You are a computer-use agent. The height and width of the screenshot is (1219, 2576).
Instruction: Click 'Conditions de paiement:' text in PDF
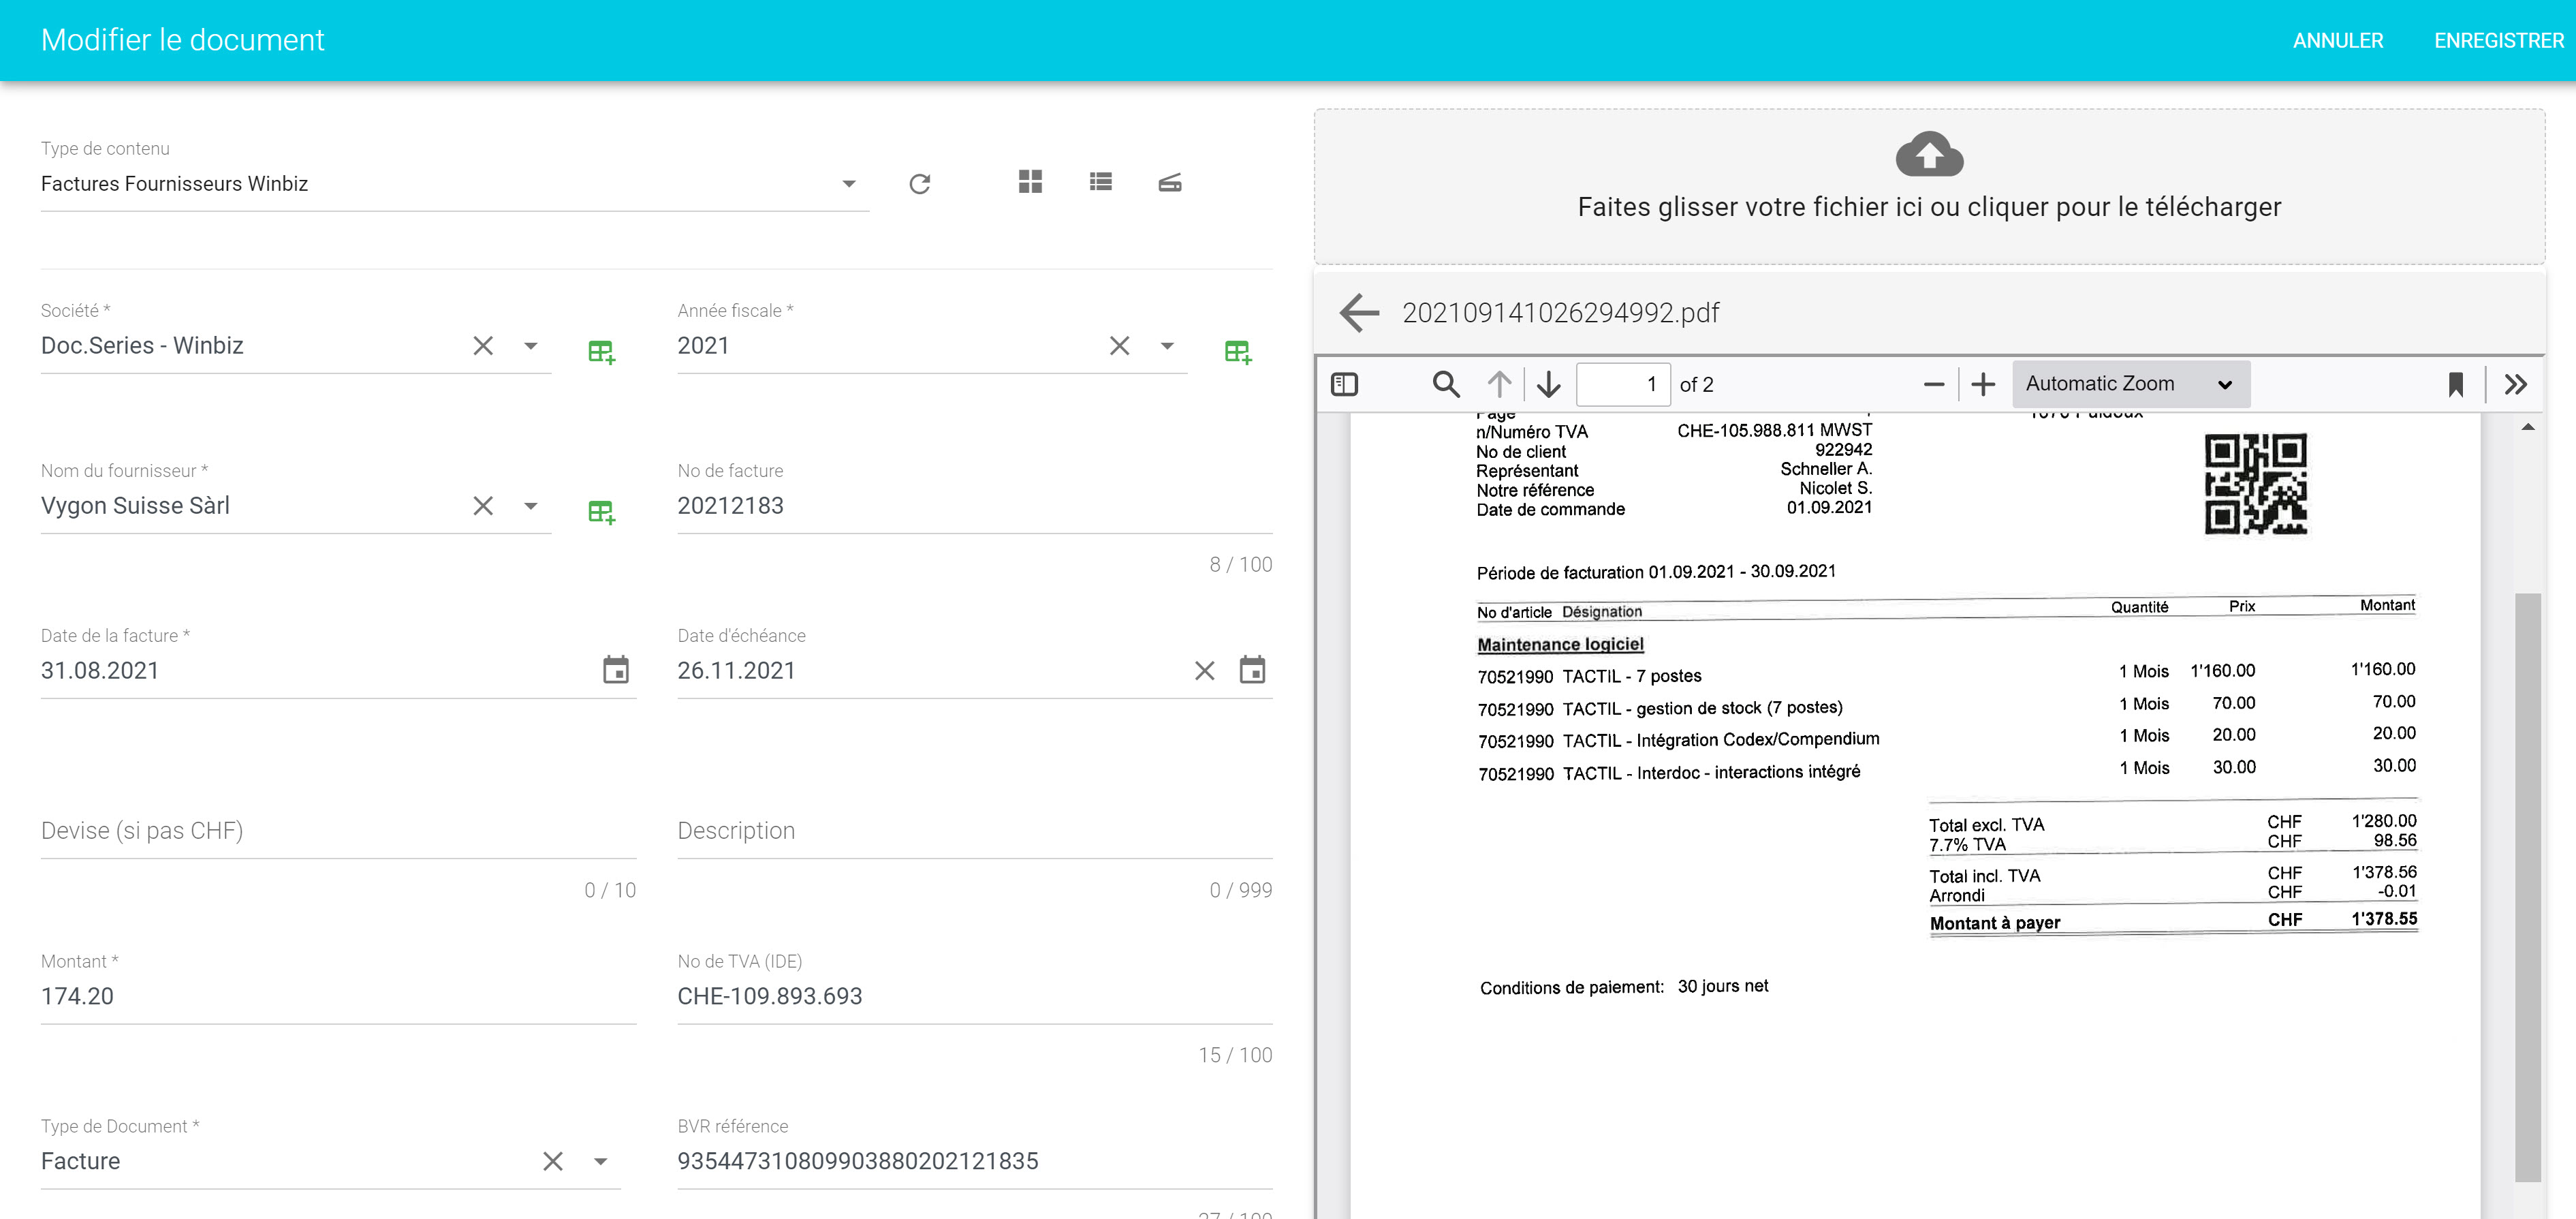pyautogui.click(x=1571, y=988)
